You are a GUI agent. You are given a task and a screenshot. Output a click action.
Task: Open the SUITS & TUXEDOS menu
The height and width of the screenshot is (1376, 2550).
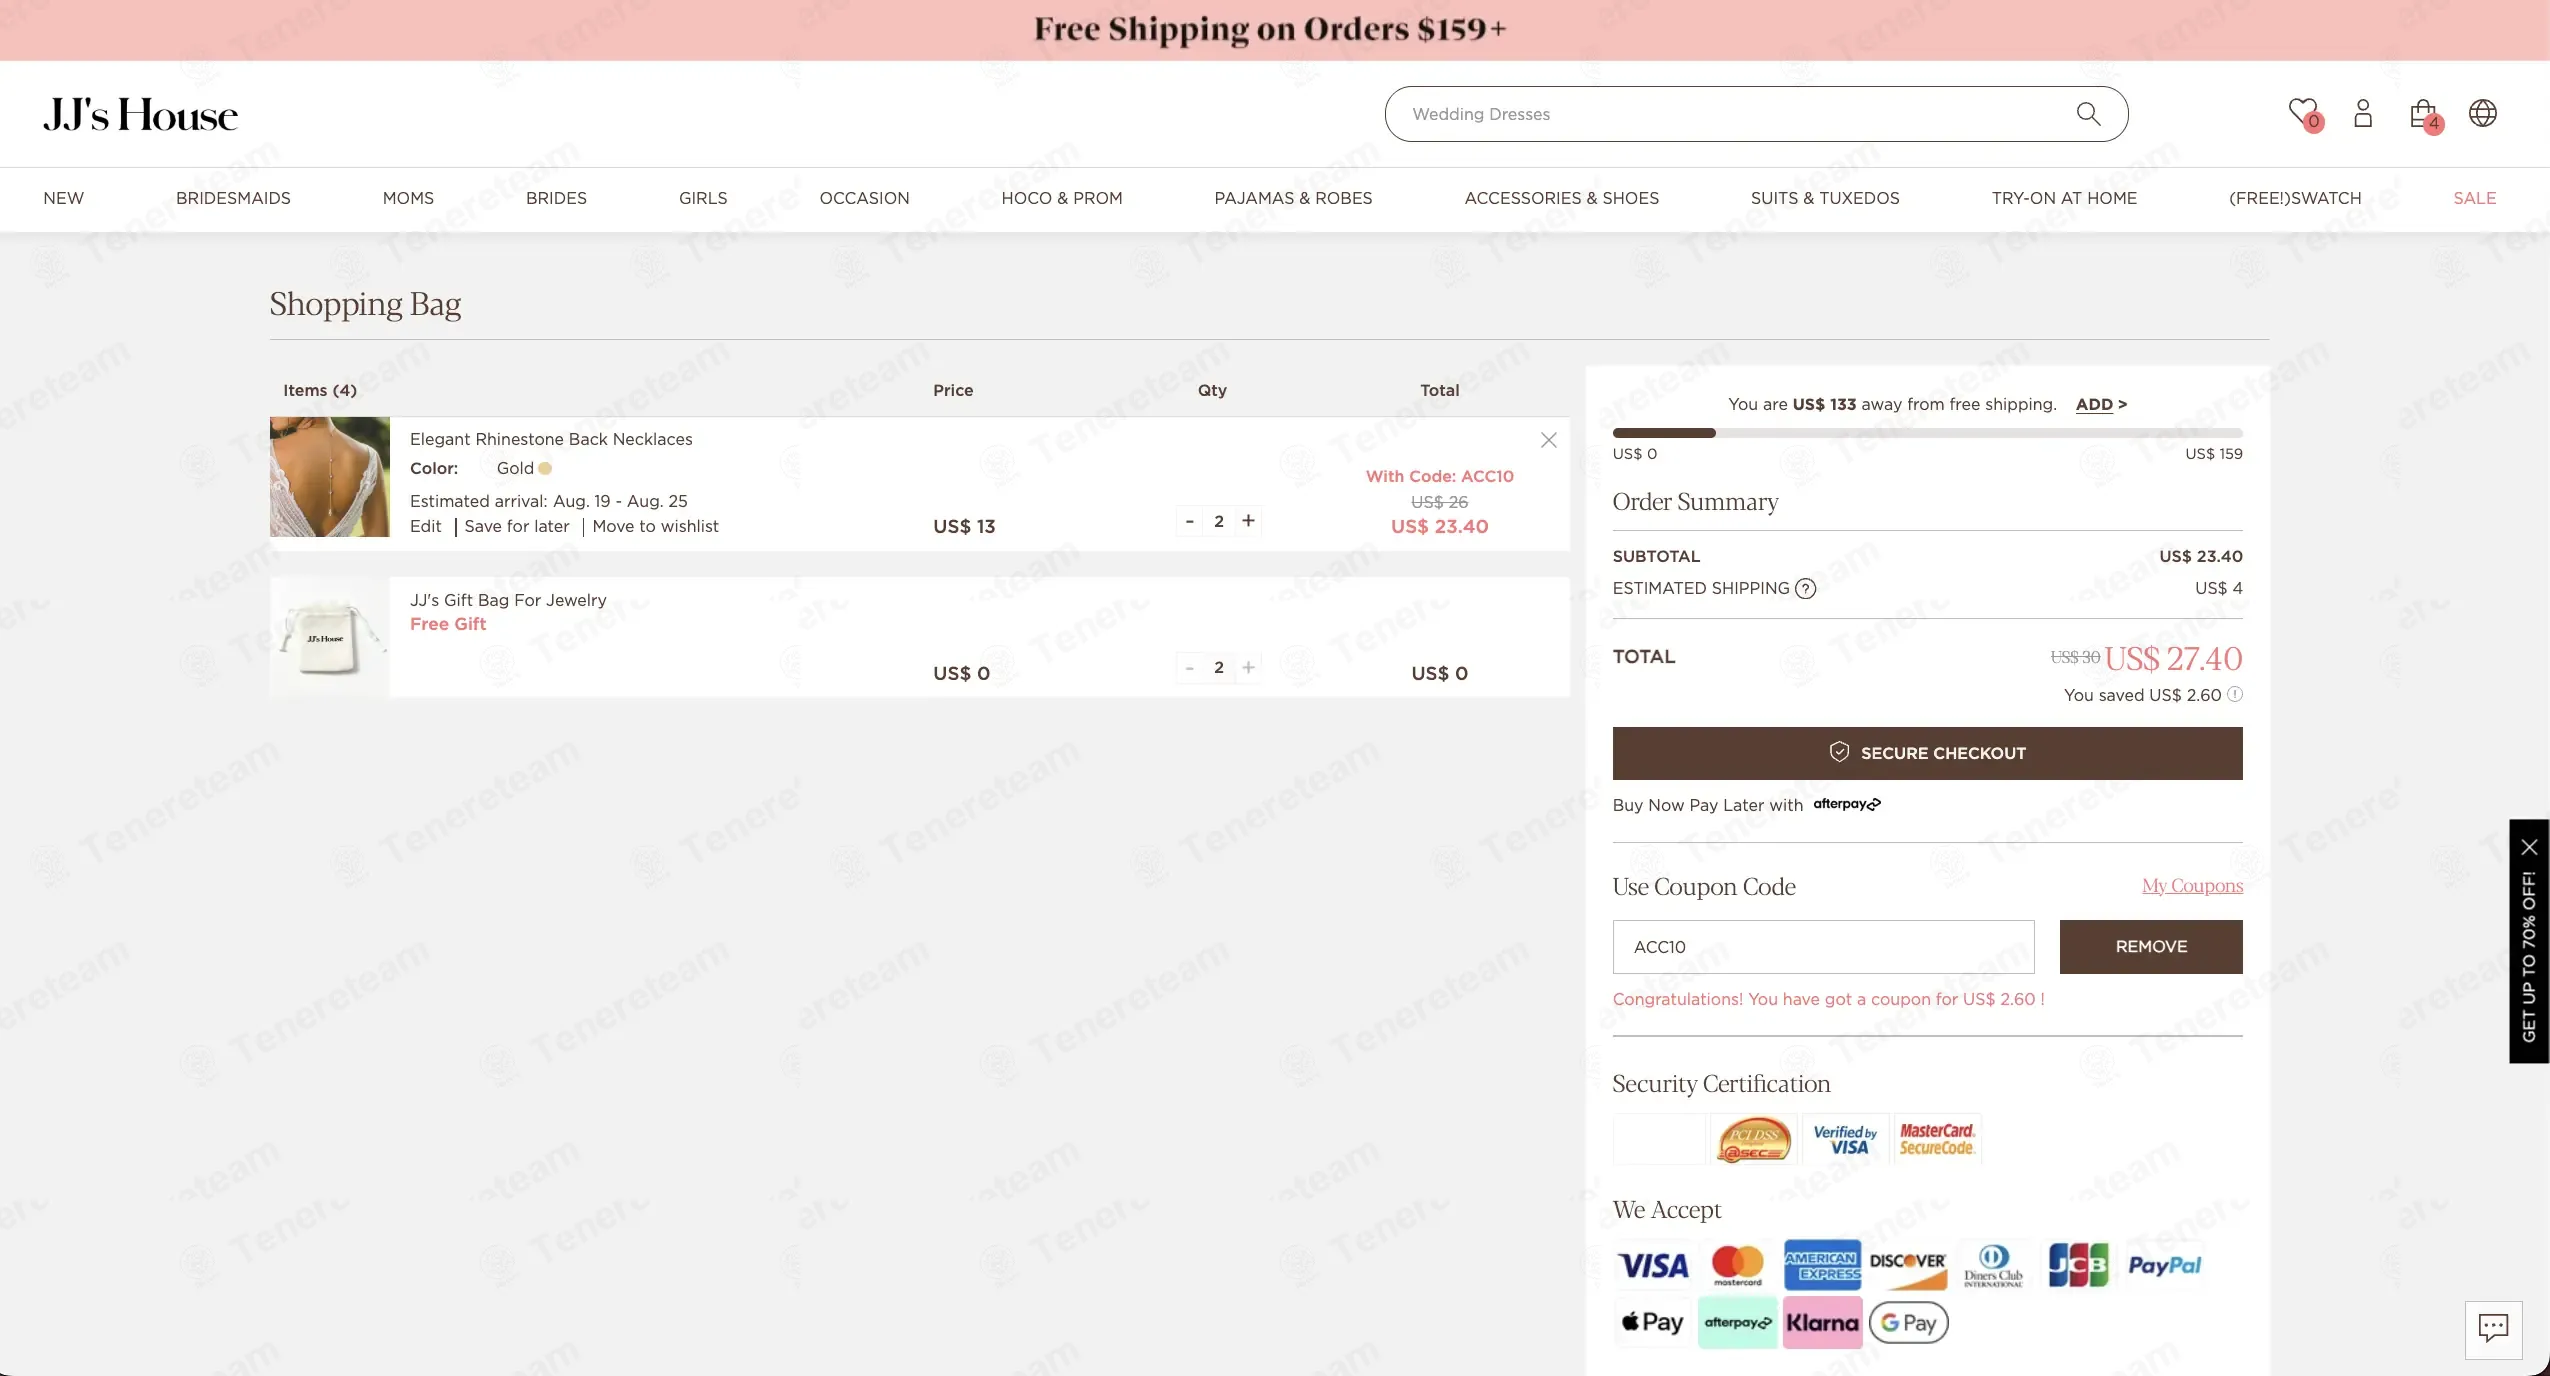[x=1825, y=198]
